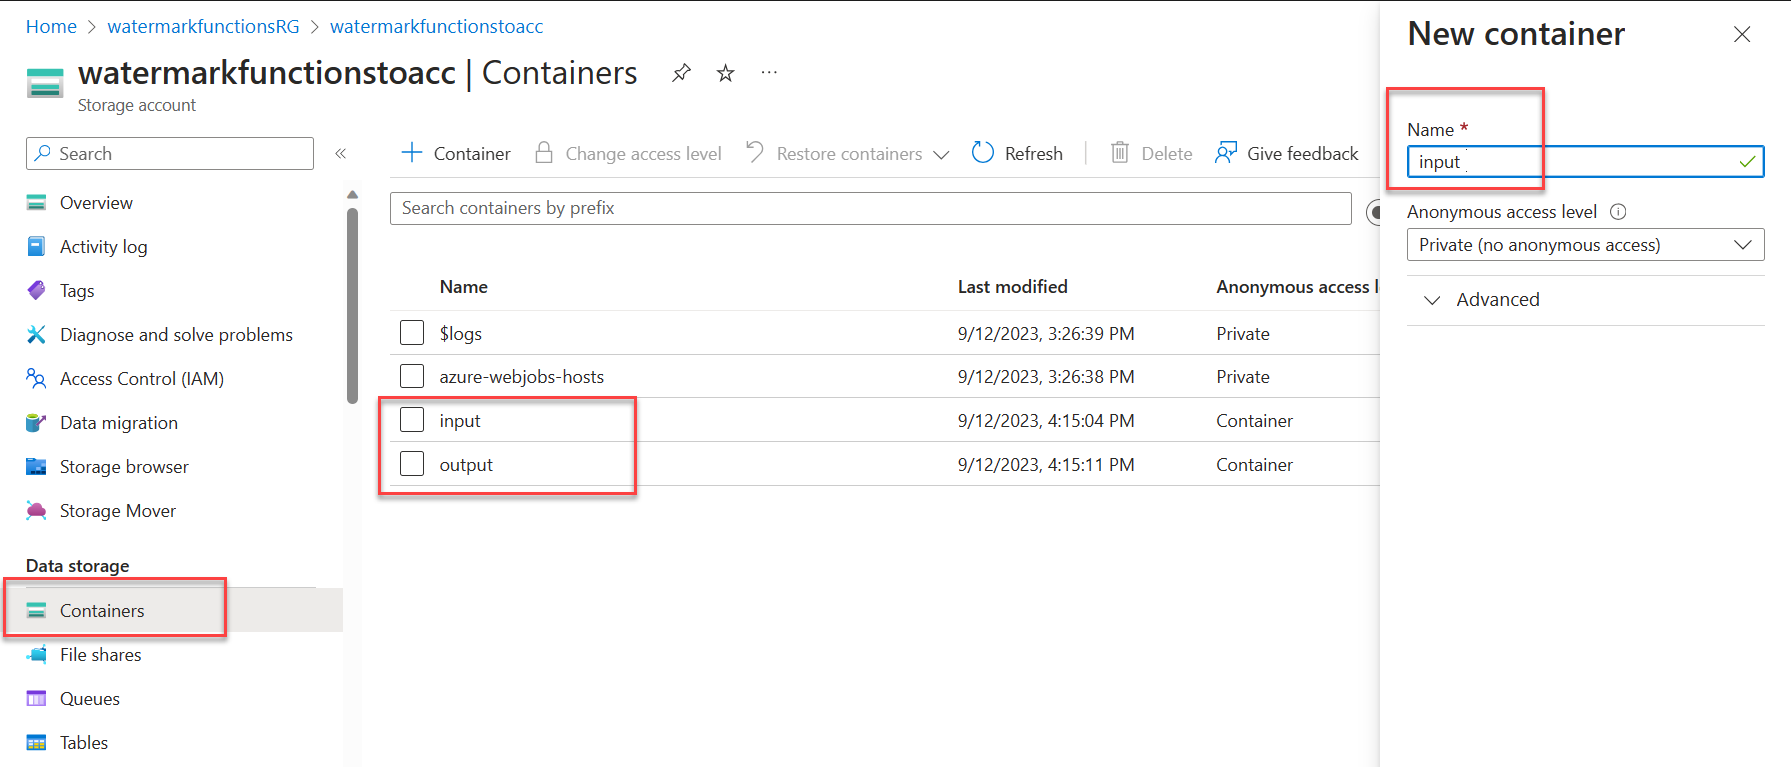
Task: Open watermarkfunctionstoacc breadcrumb link
Action: [437, 27]
